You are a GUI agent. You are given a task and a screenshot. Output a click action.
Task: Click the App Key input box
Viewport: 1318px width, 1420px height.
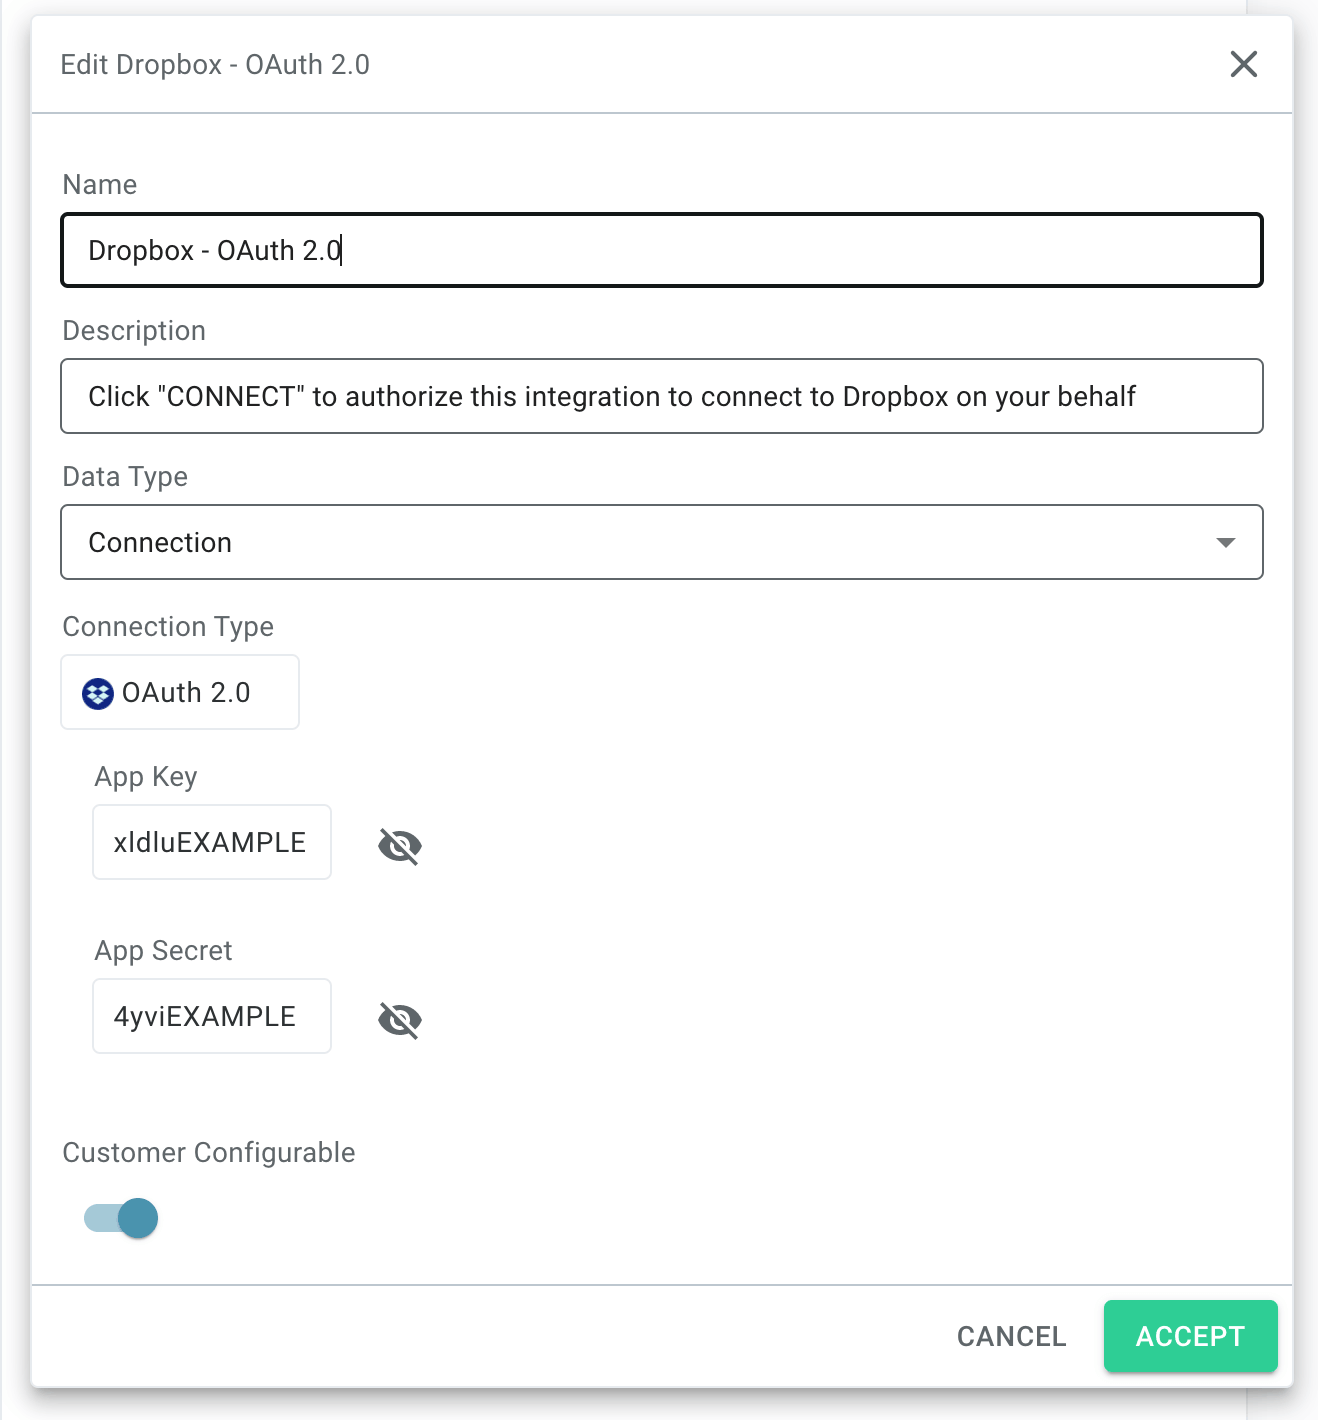click(211, 842)
